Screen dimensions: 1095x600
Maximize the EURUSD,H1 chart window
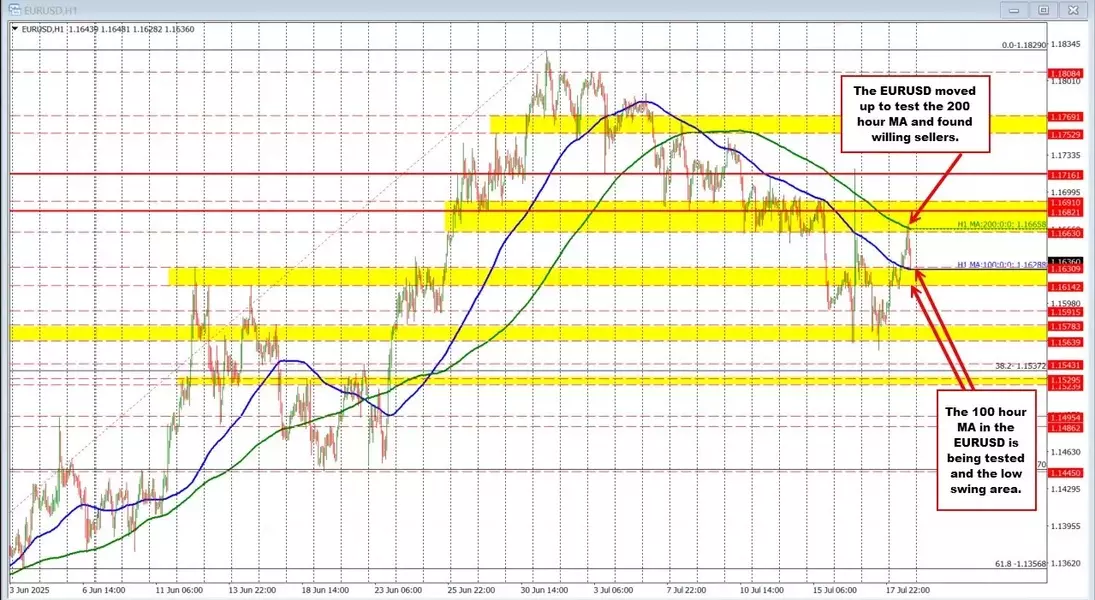click(1043, 10)
